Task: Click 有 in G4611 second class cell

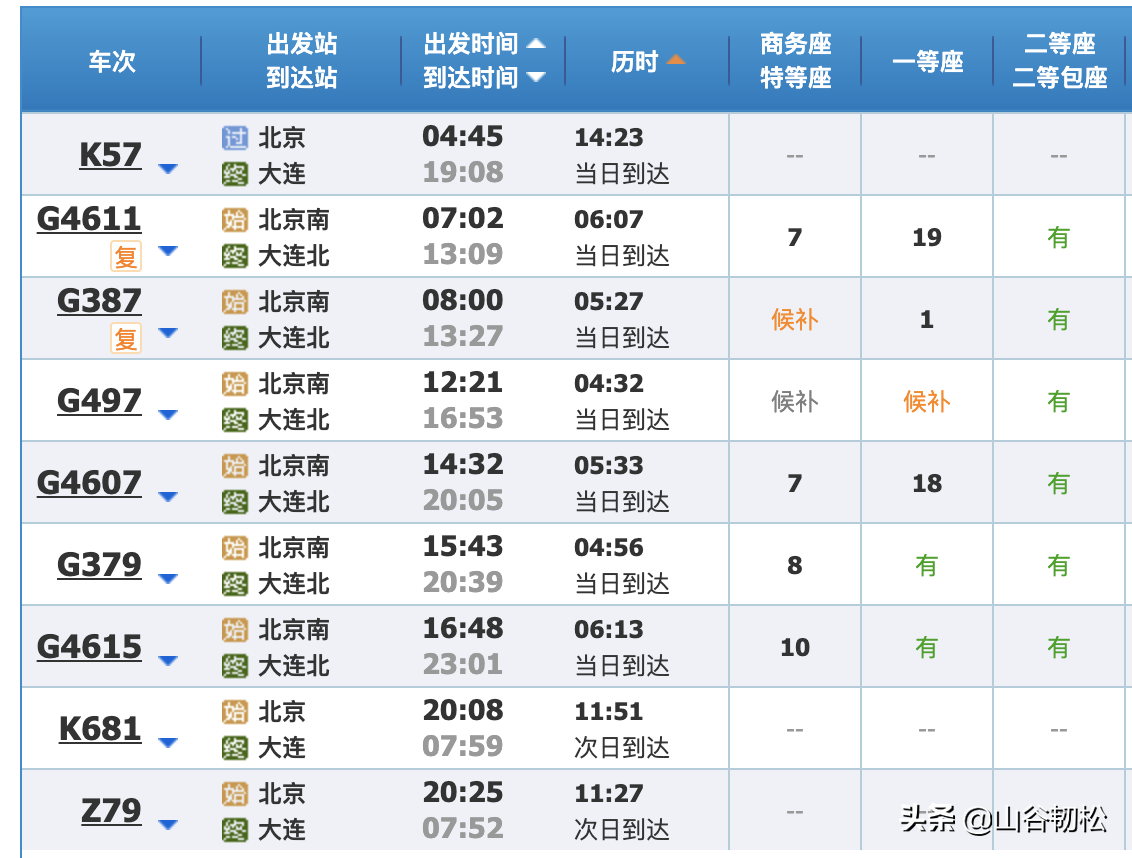Action: pos(1058,237)
